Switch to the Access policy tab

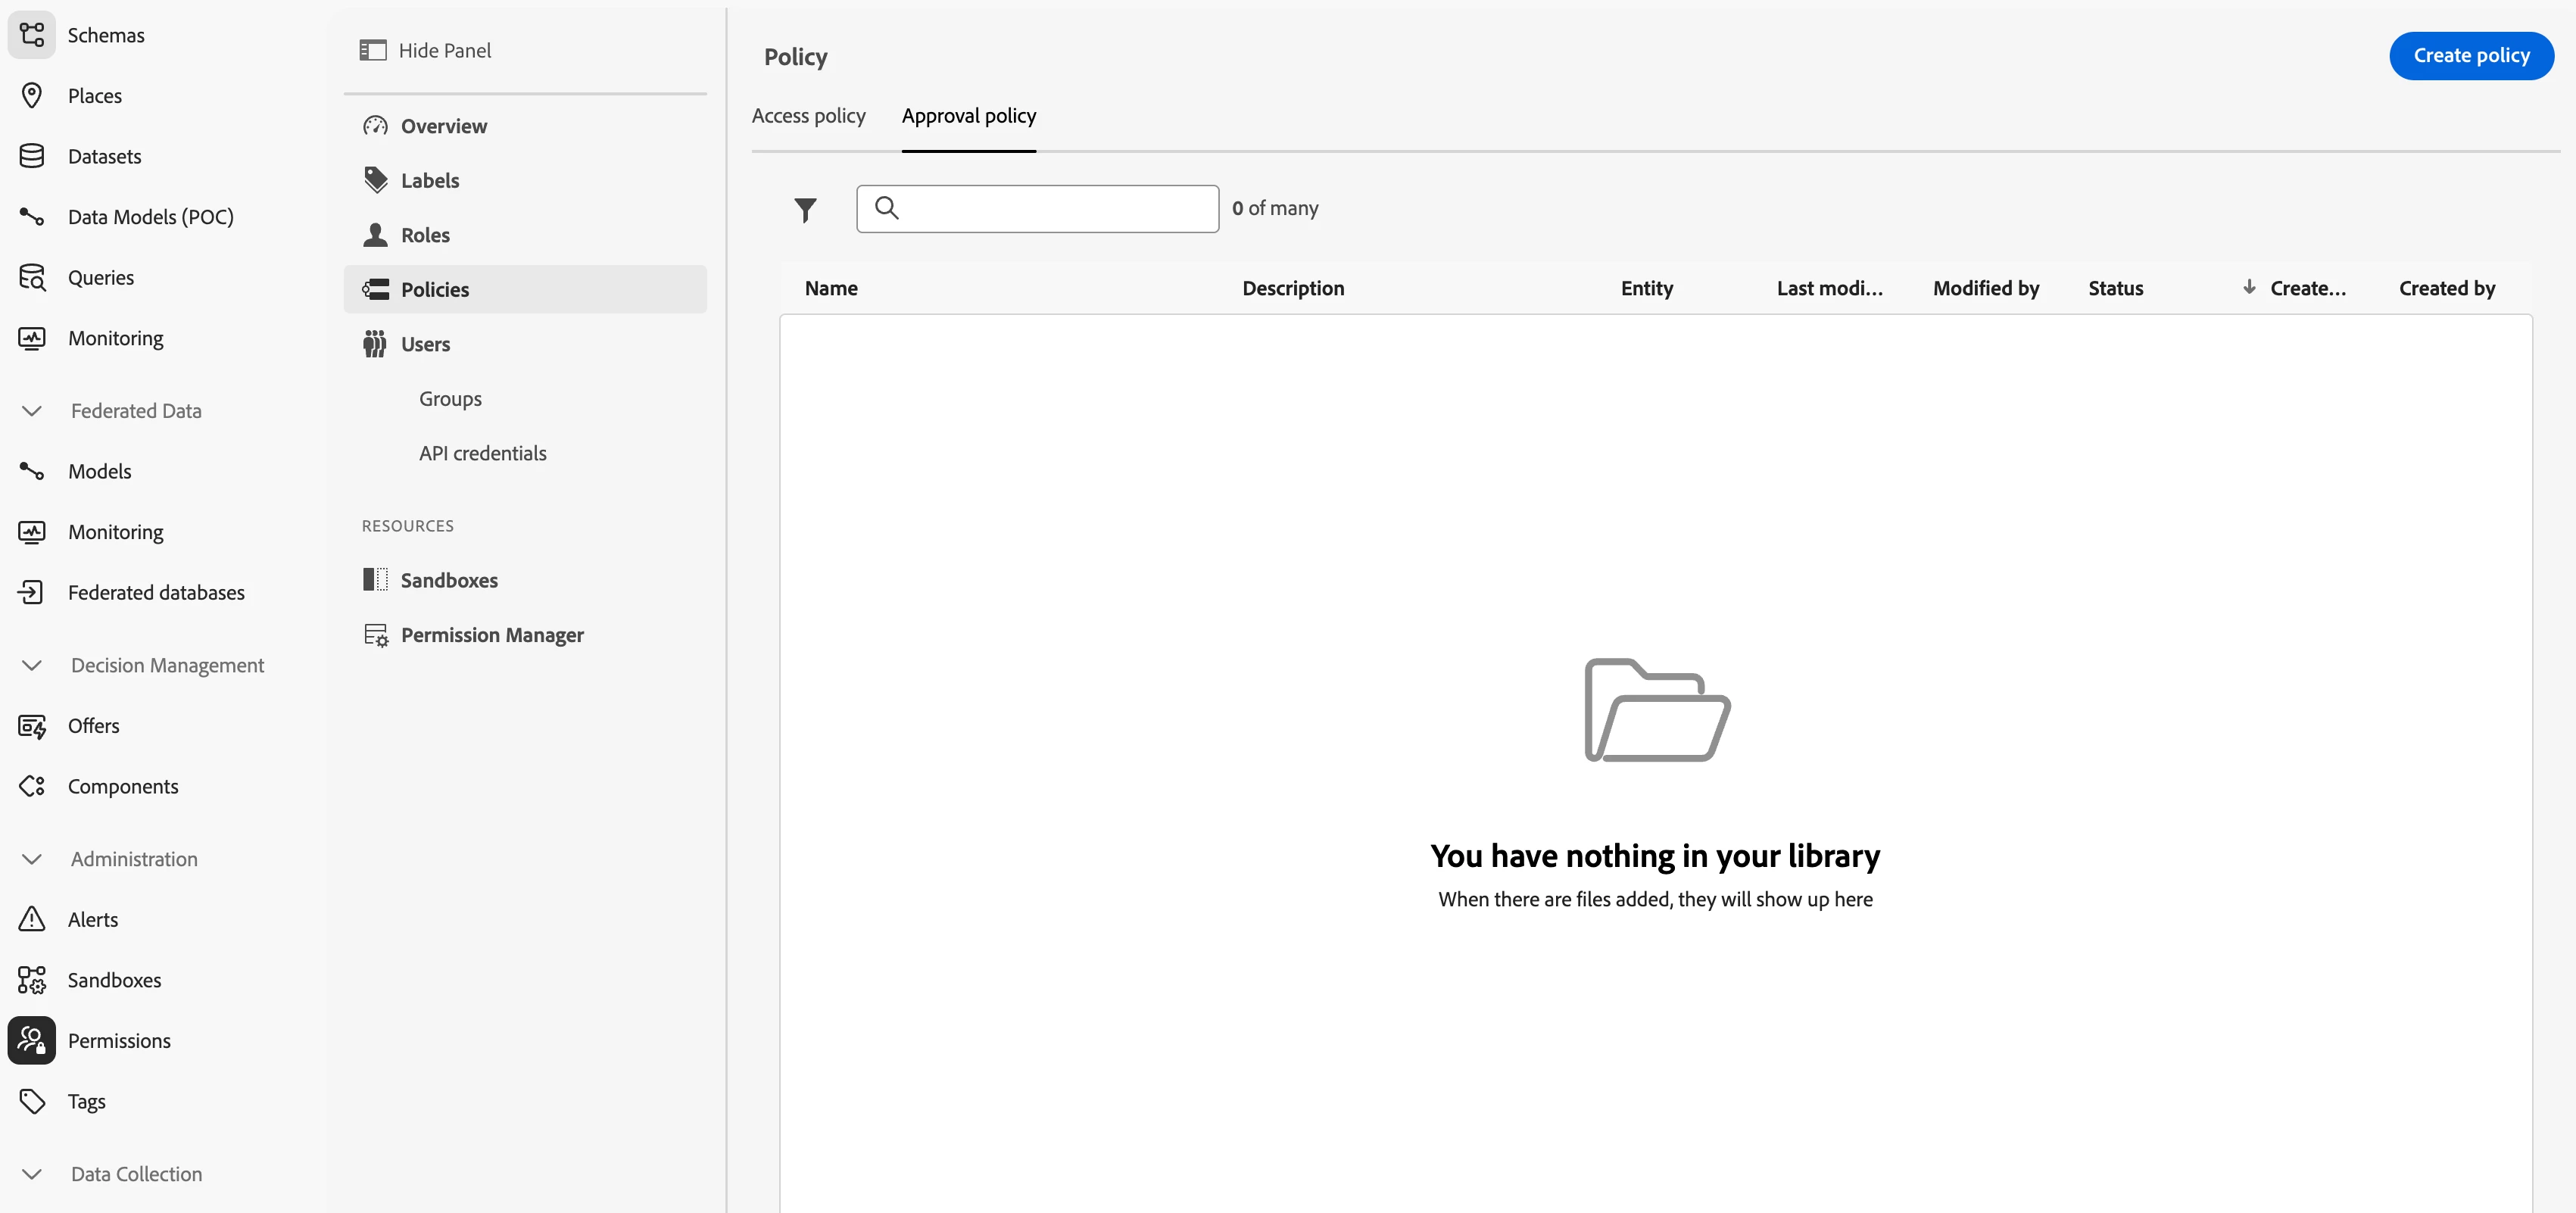[x=808, y=116]
